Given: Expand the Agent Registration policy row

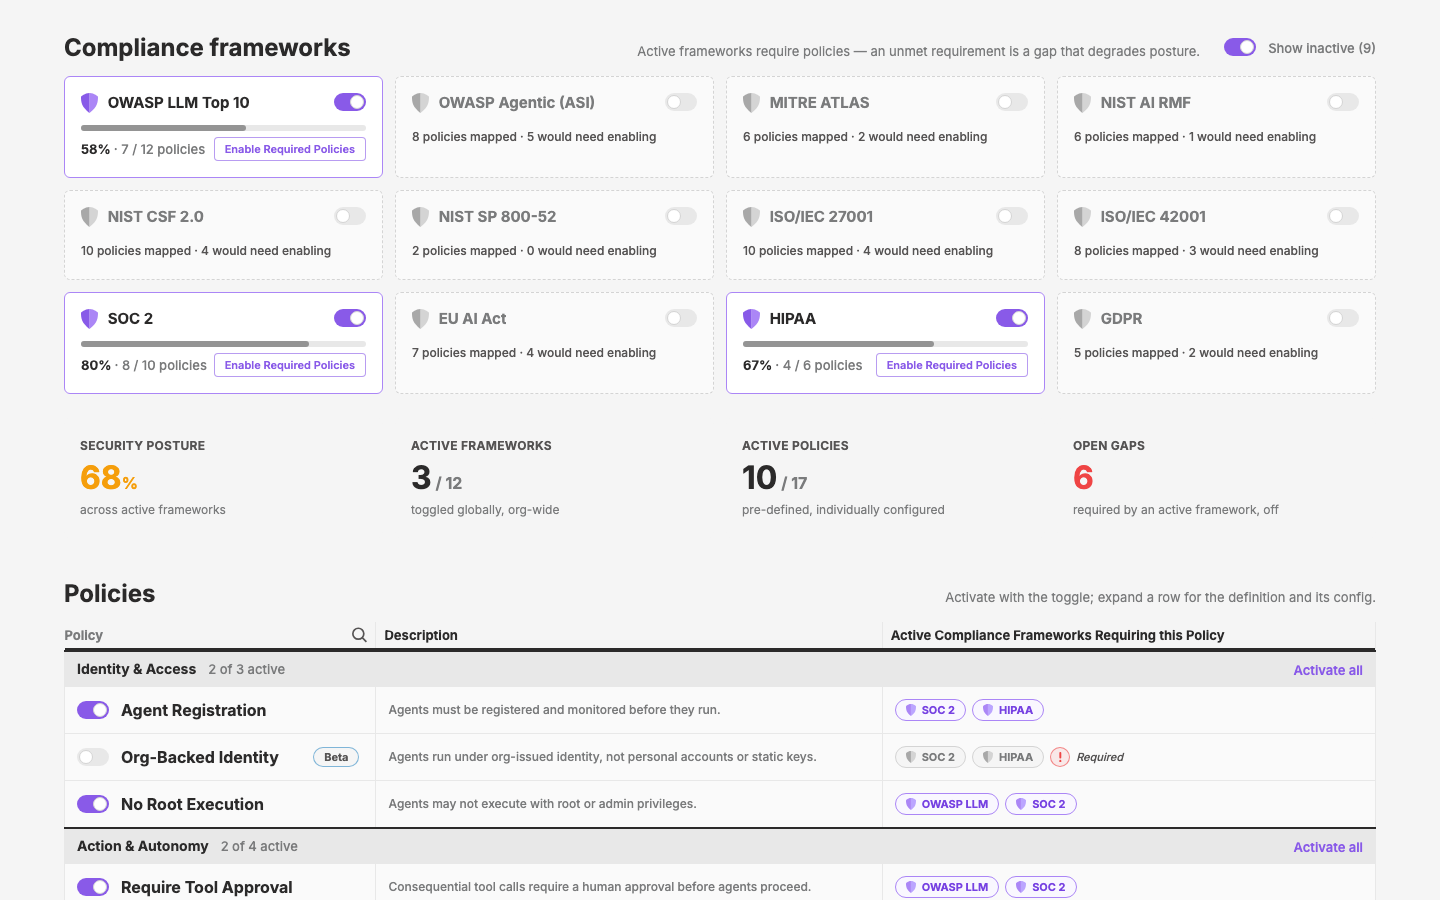Looking at the screenshot, I should point(720,710).
